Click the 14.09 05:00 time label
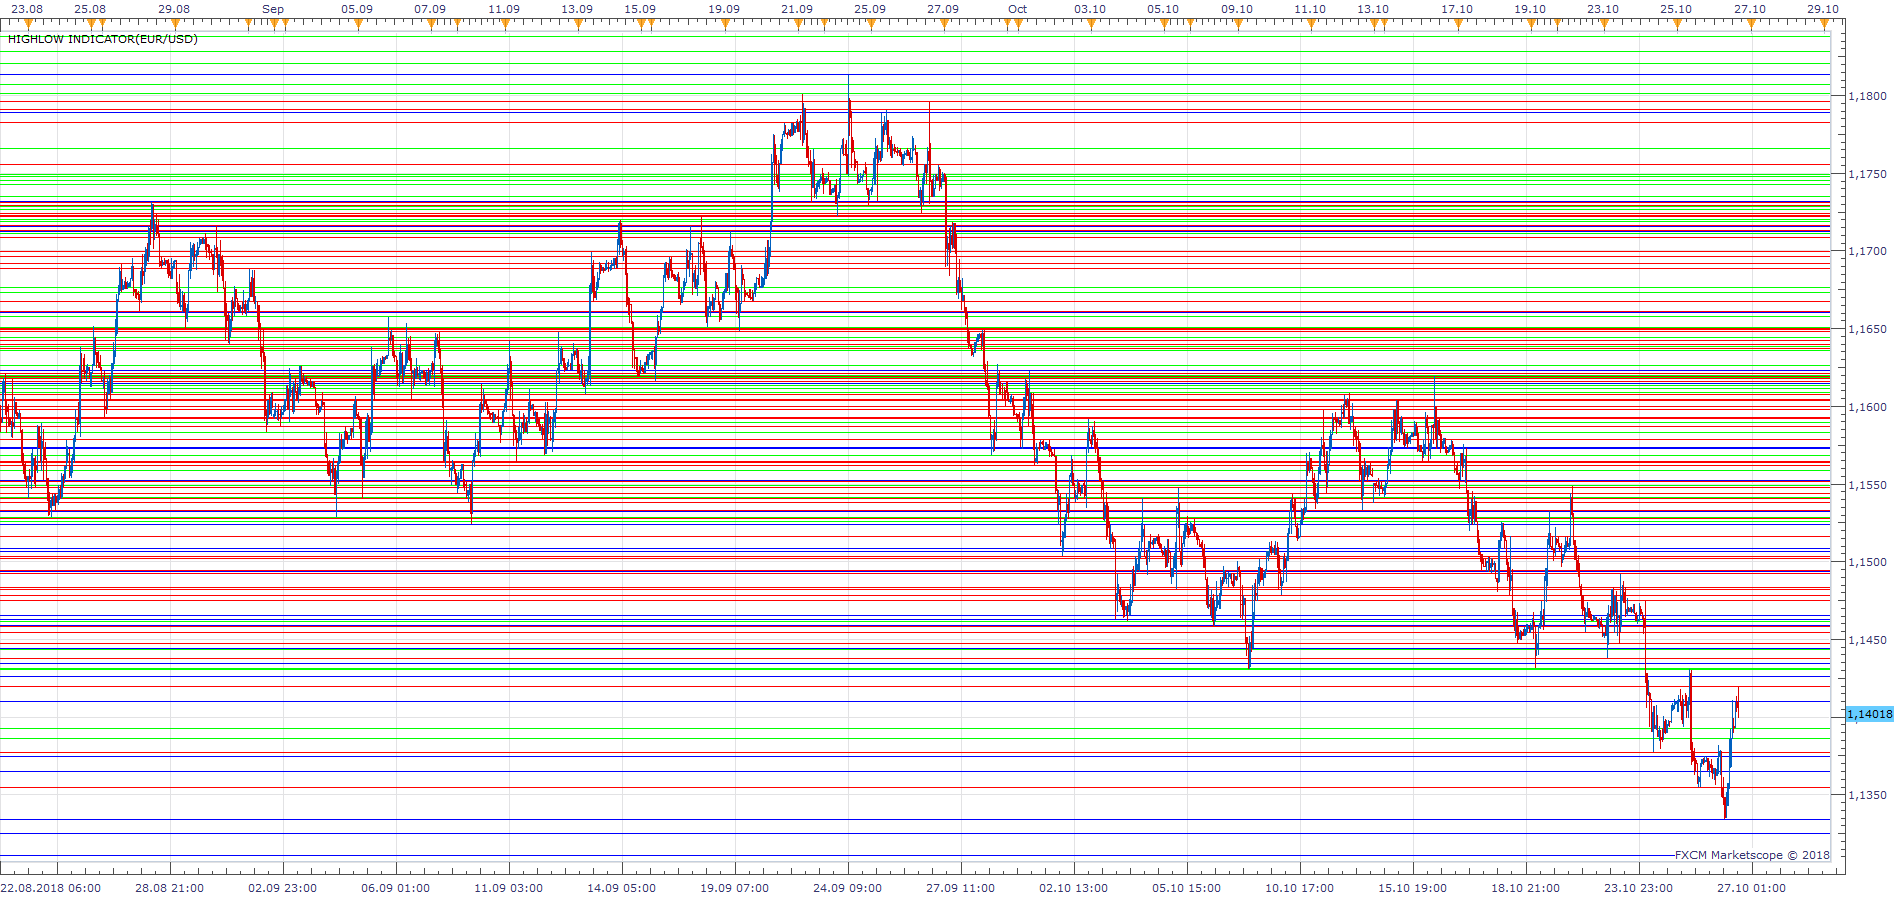Screen dimensions: 1903x900 (622, 888)
